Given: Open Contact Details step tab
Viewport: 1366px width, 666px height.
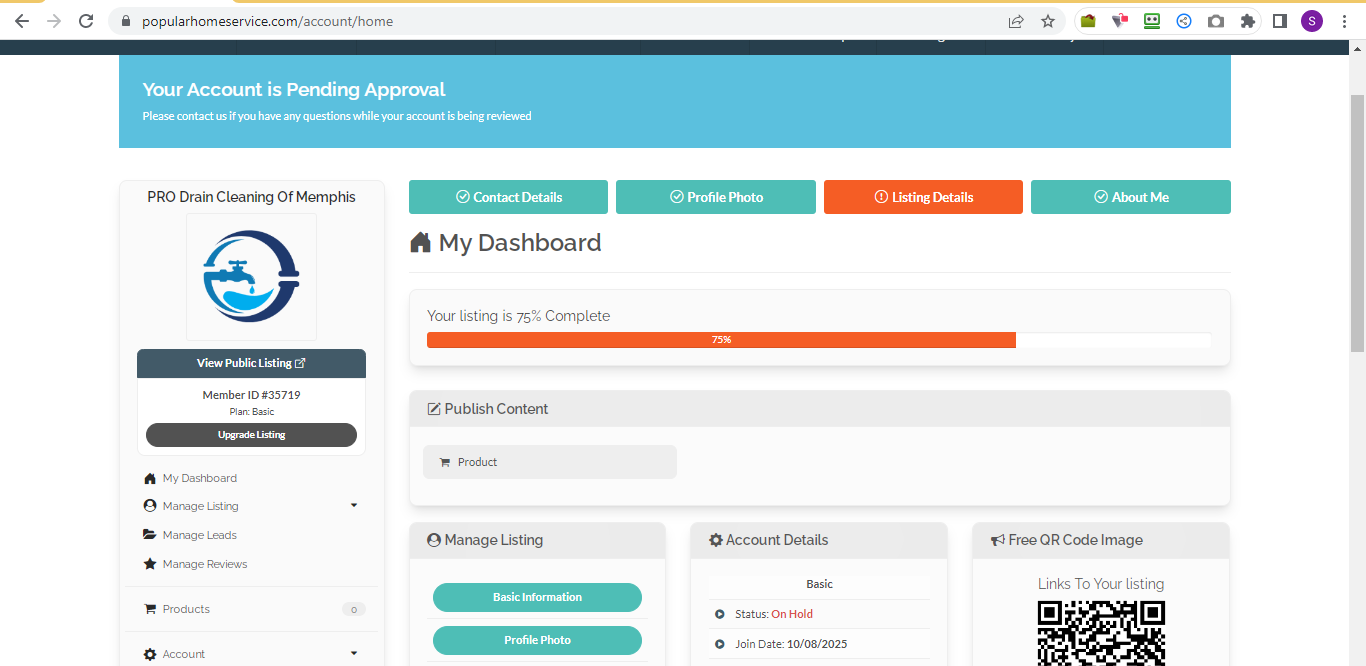Looking at the screenshot, I should 508,197.
